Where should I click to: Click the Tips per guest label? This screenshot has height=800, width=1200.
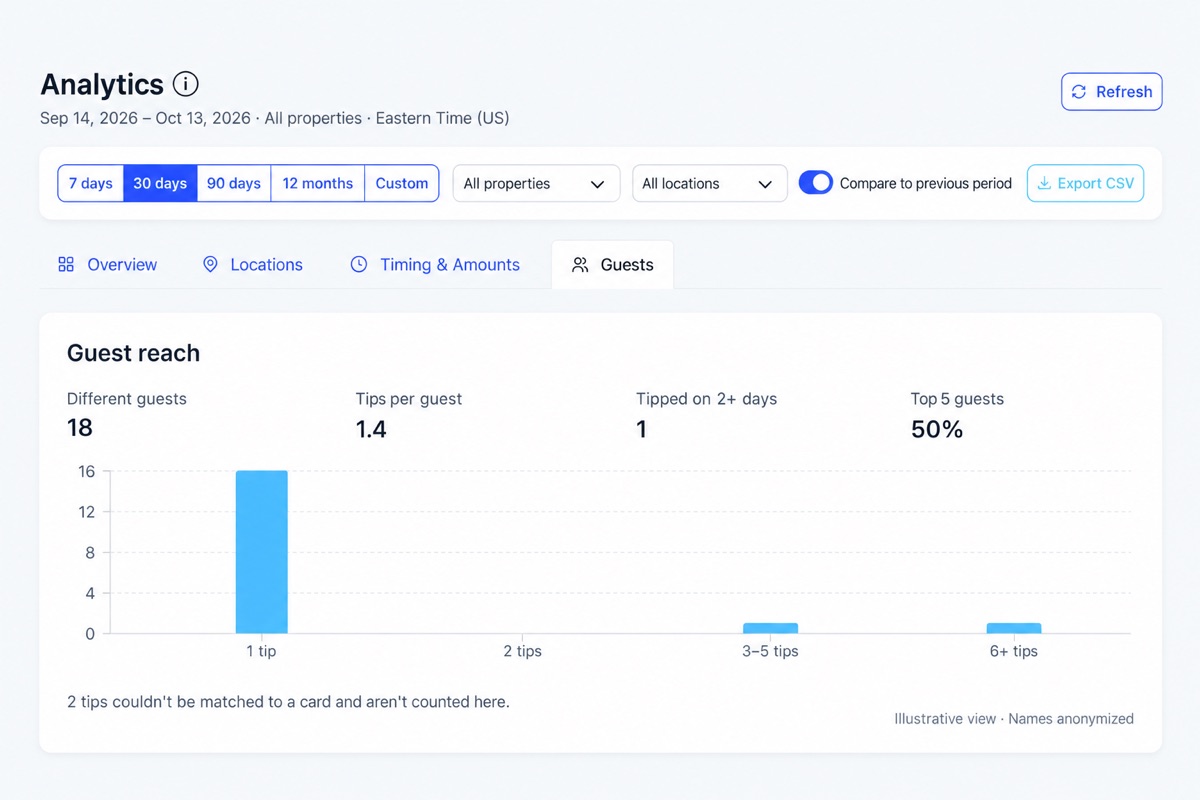pyautogui.click(x=409, y=399)
